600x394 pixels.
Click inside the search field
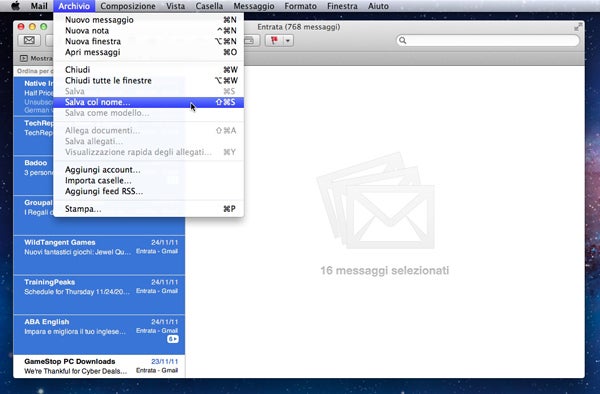tap(488, 40)
